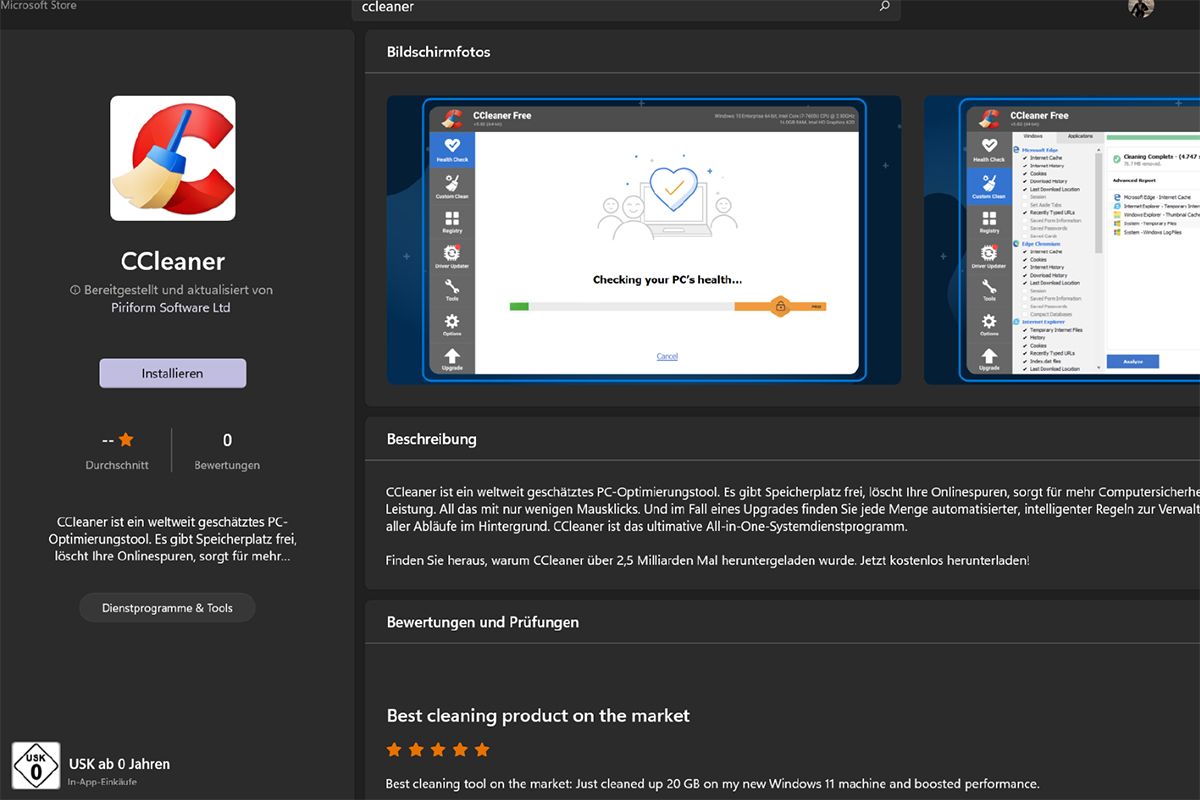Click the CCleaner app name heading
The height and width of the screenshot is (800, 1200).
click(173, 262)
